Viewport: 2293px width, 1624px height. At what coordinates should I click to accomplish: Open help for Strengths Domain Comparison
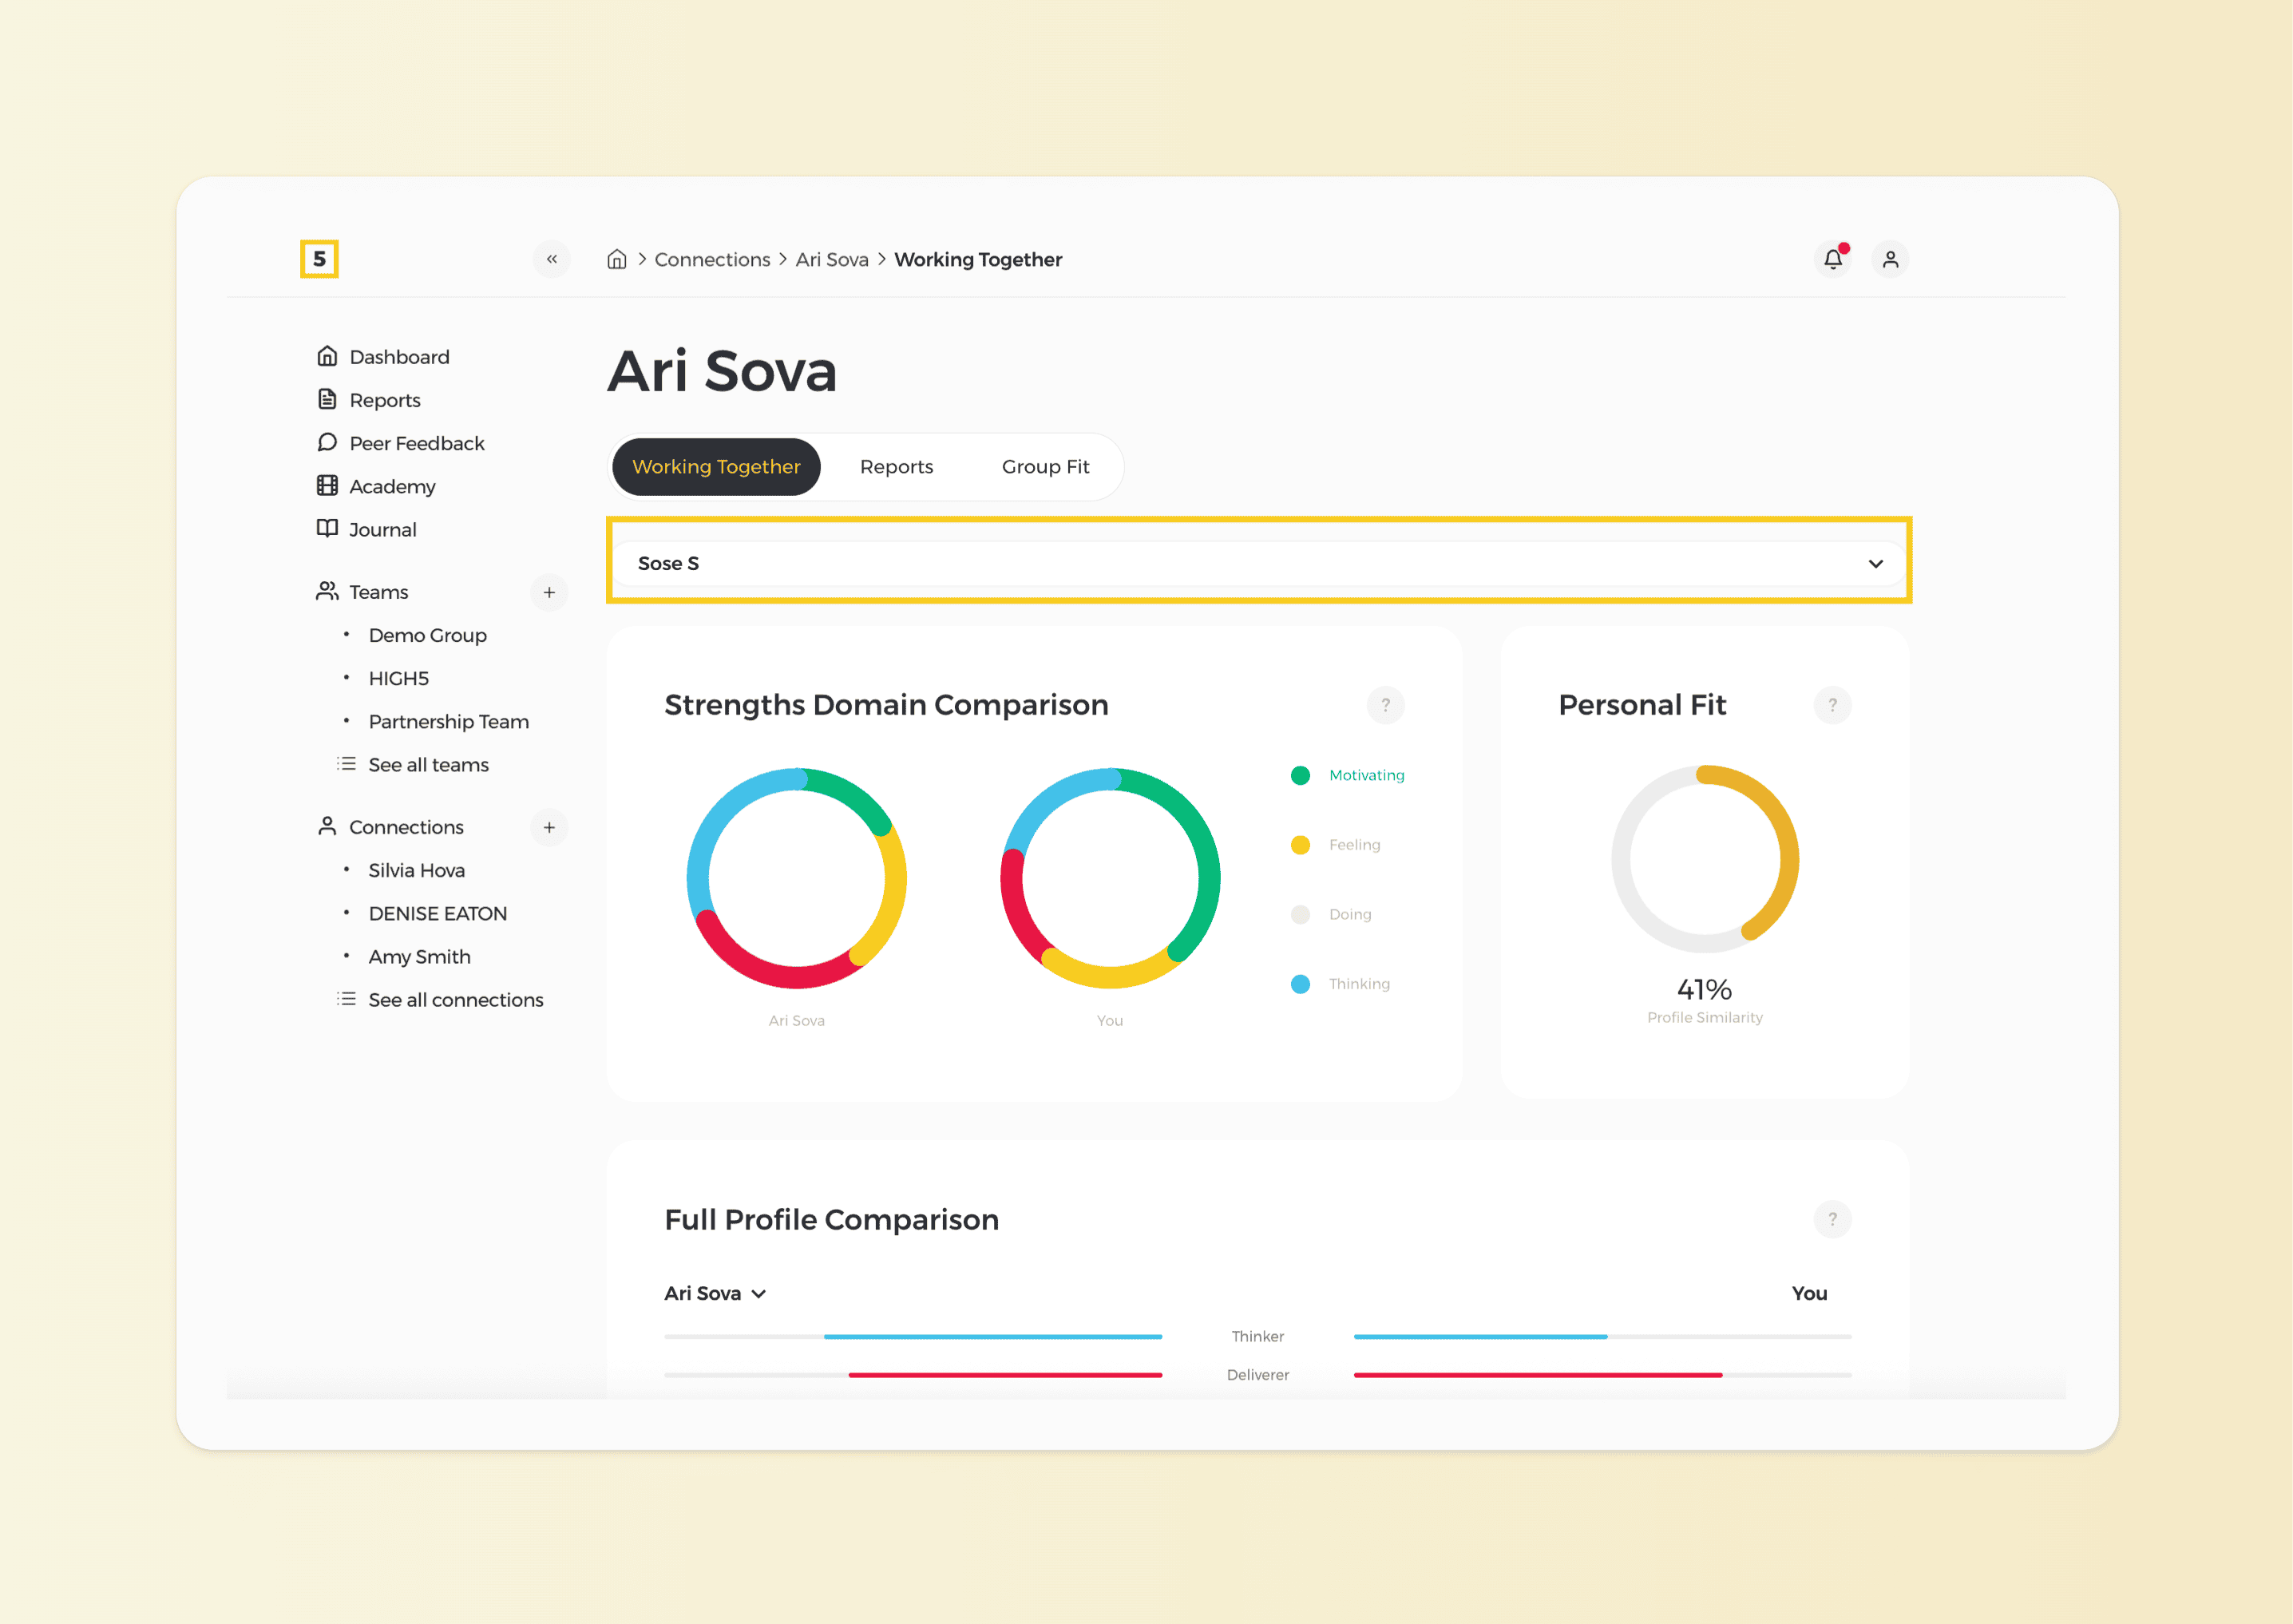pyautogui.click(x=1385, y=705)
